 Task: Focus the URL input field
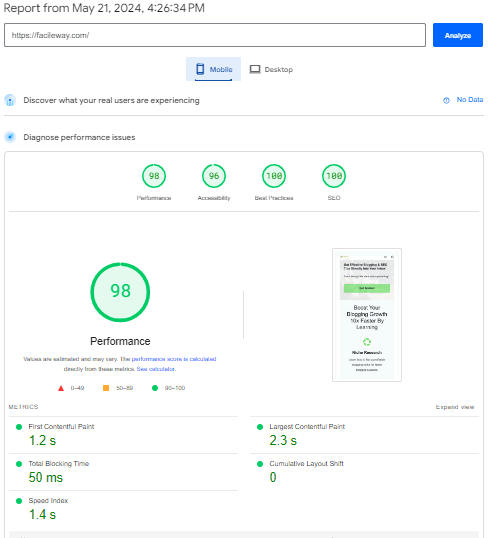(215, 35)
